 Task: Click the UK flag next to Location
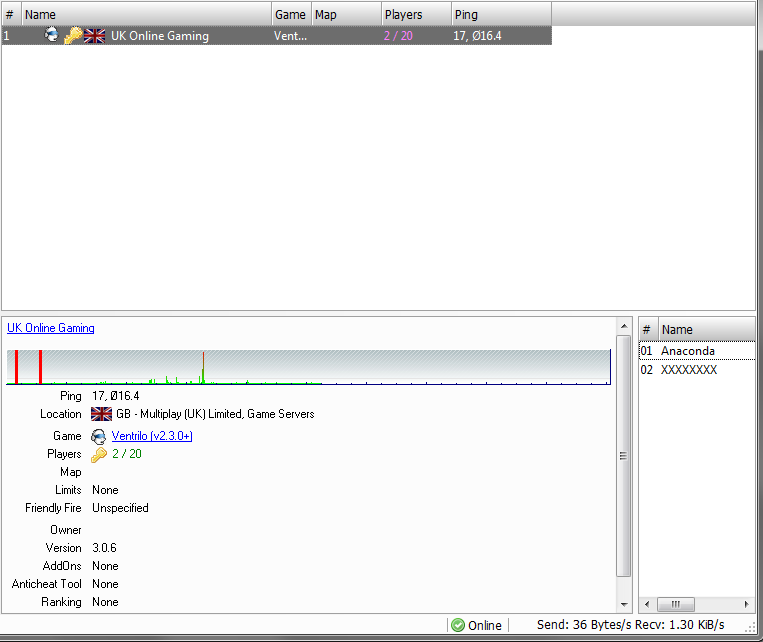tap(101, 414)
